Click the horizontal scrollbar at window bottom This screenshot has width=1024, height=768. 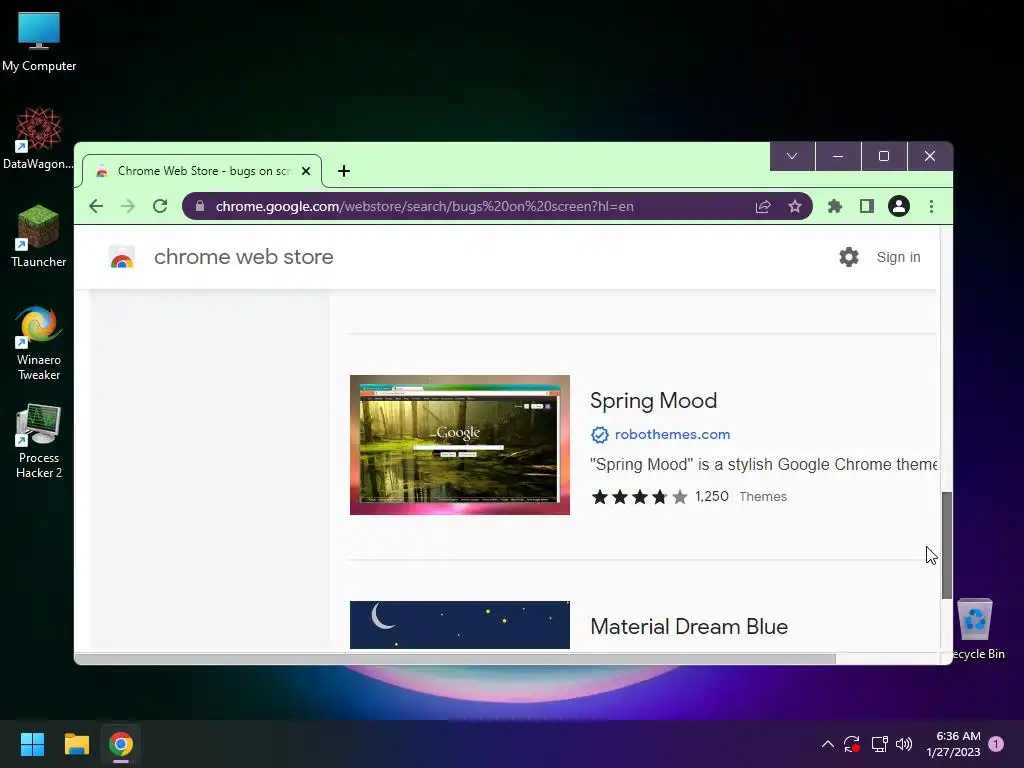[x=455, y=658]
